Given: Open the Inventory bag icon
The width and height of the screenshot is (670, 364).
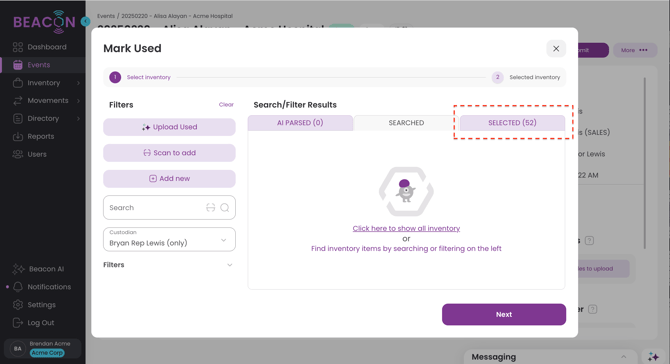Looking at the screenshot, I should pos(18,83).
